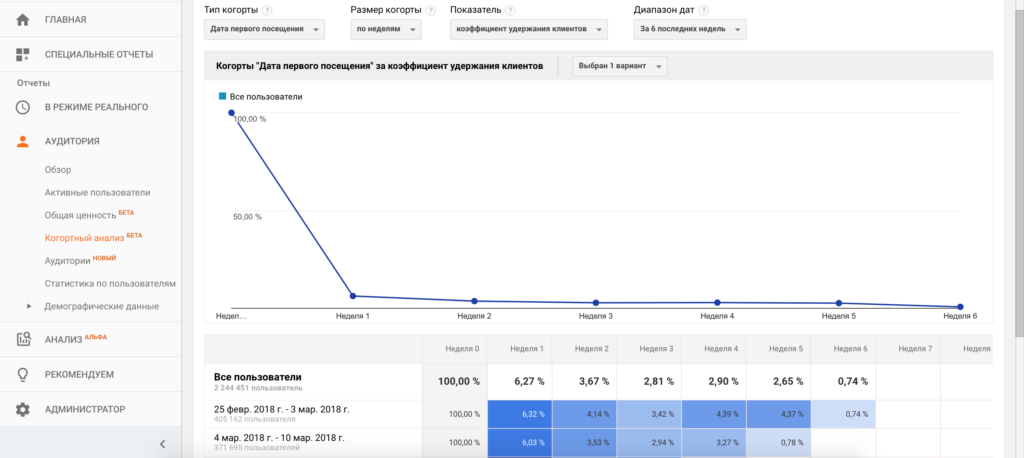Click the Анализ section icon
The height and width of the screenshot is (458, 1024).
click(23, 338)
